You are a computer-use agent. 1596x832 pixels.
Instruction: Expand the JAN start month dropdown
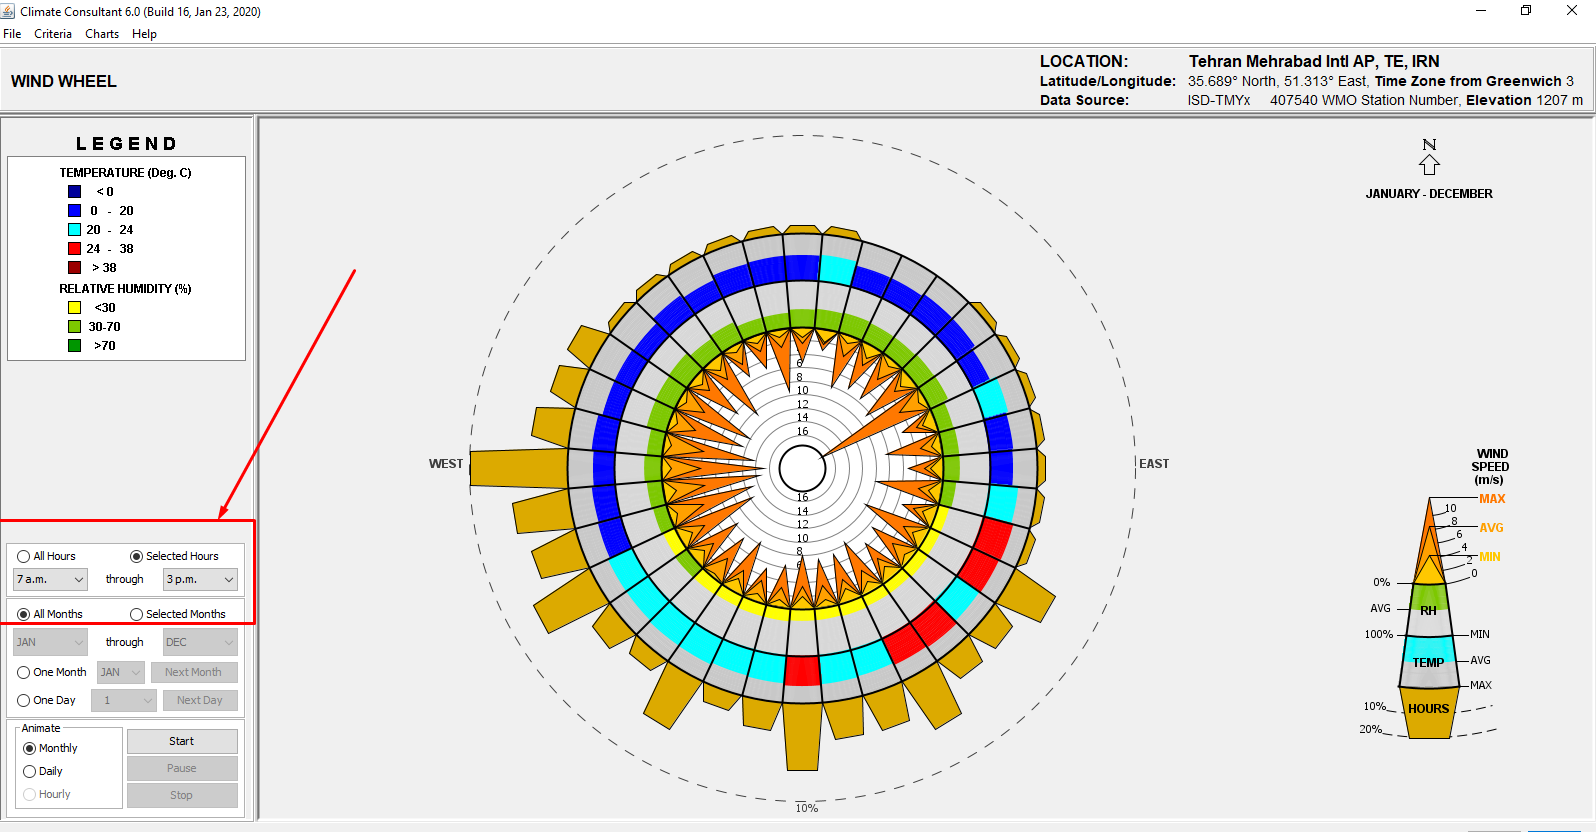coord(50,642)
